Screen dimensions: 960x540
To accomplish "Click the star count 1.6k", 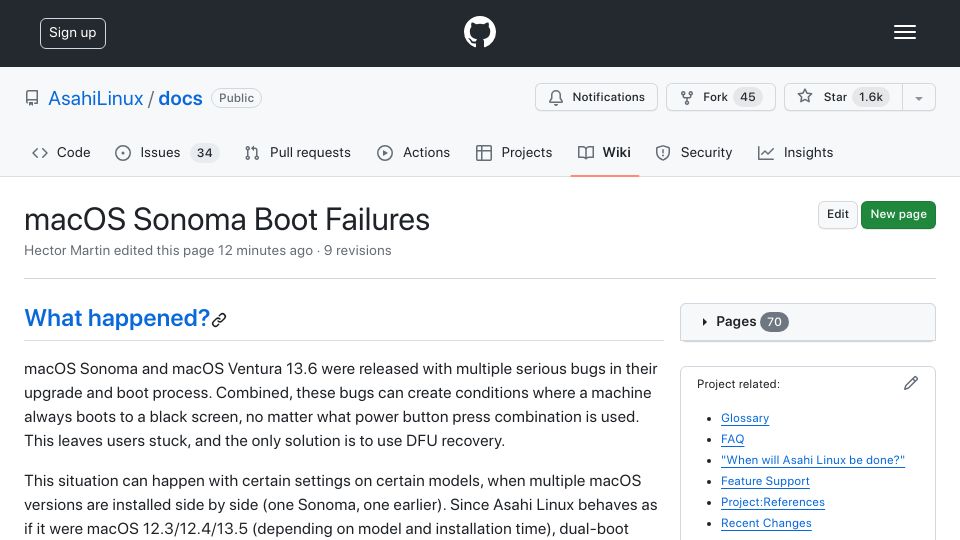I will [871, 97].
